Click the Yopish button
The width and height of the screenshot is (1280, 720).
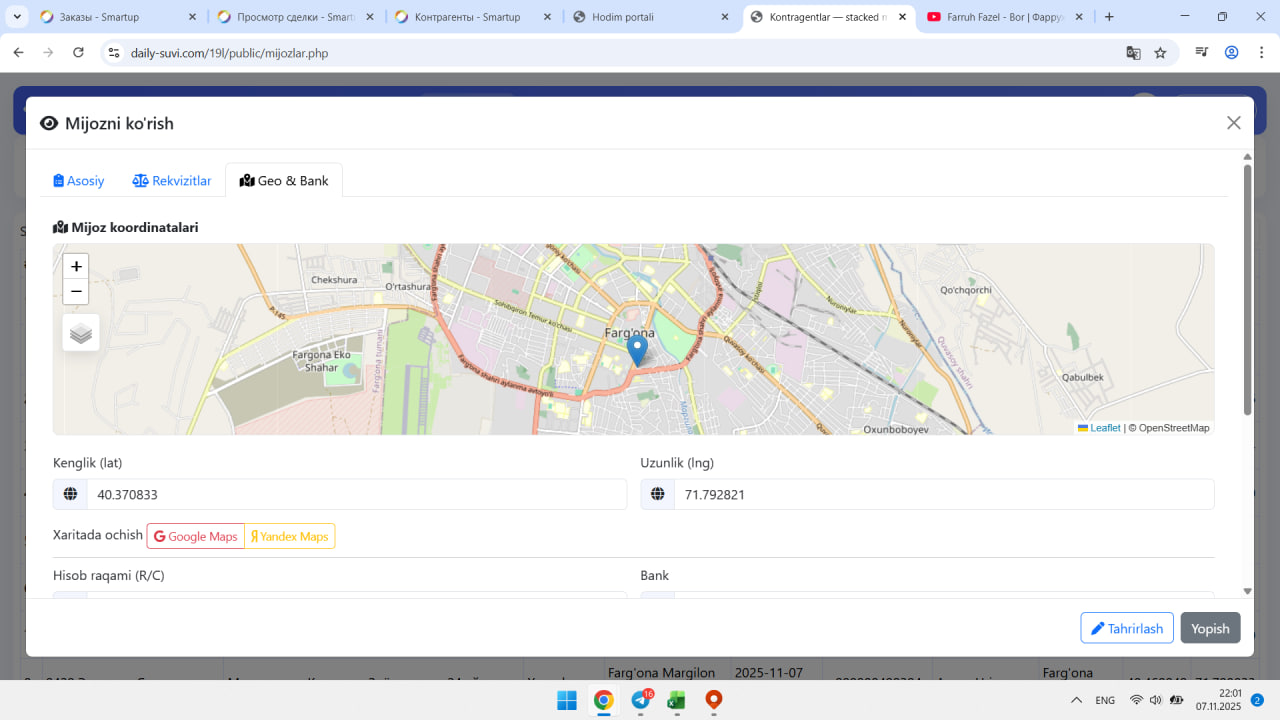(1210, 628)
